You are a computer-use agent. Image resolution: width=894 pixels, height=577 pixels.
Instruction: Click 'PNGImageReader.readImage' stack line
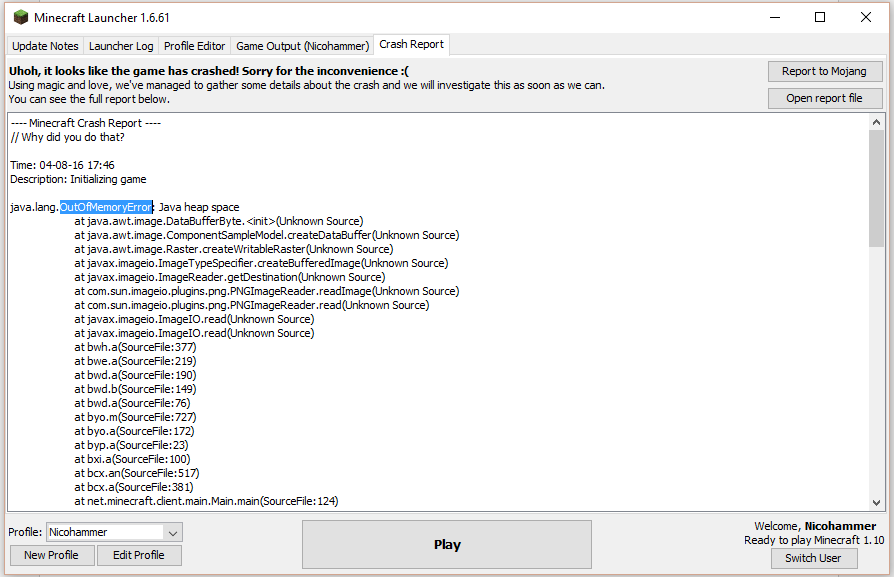267,291
